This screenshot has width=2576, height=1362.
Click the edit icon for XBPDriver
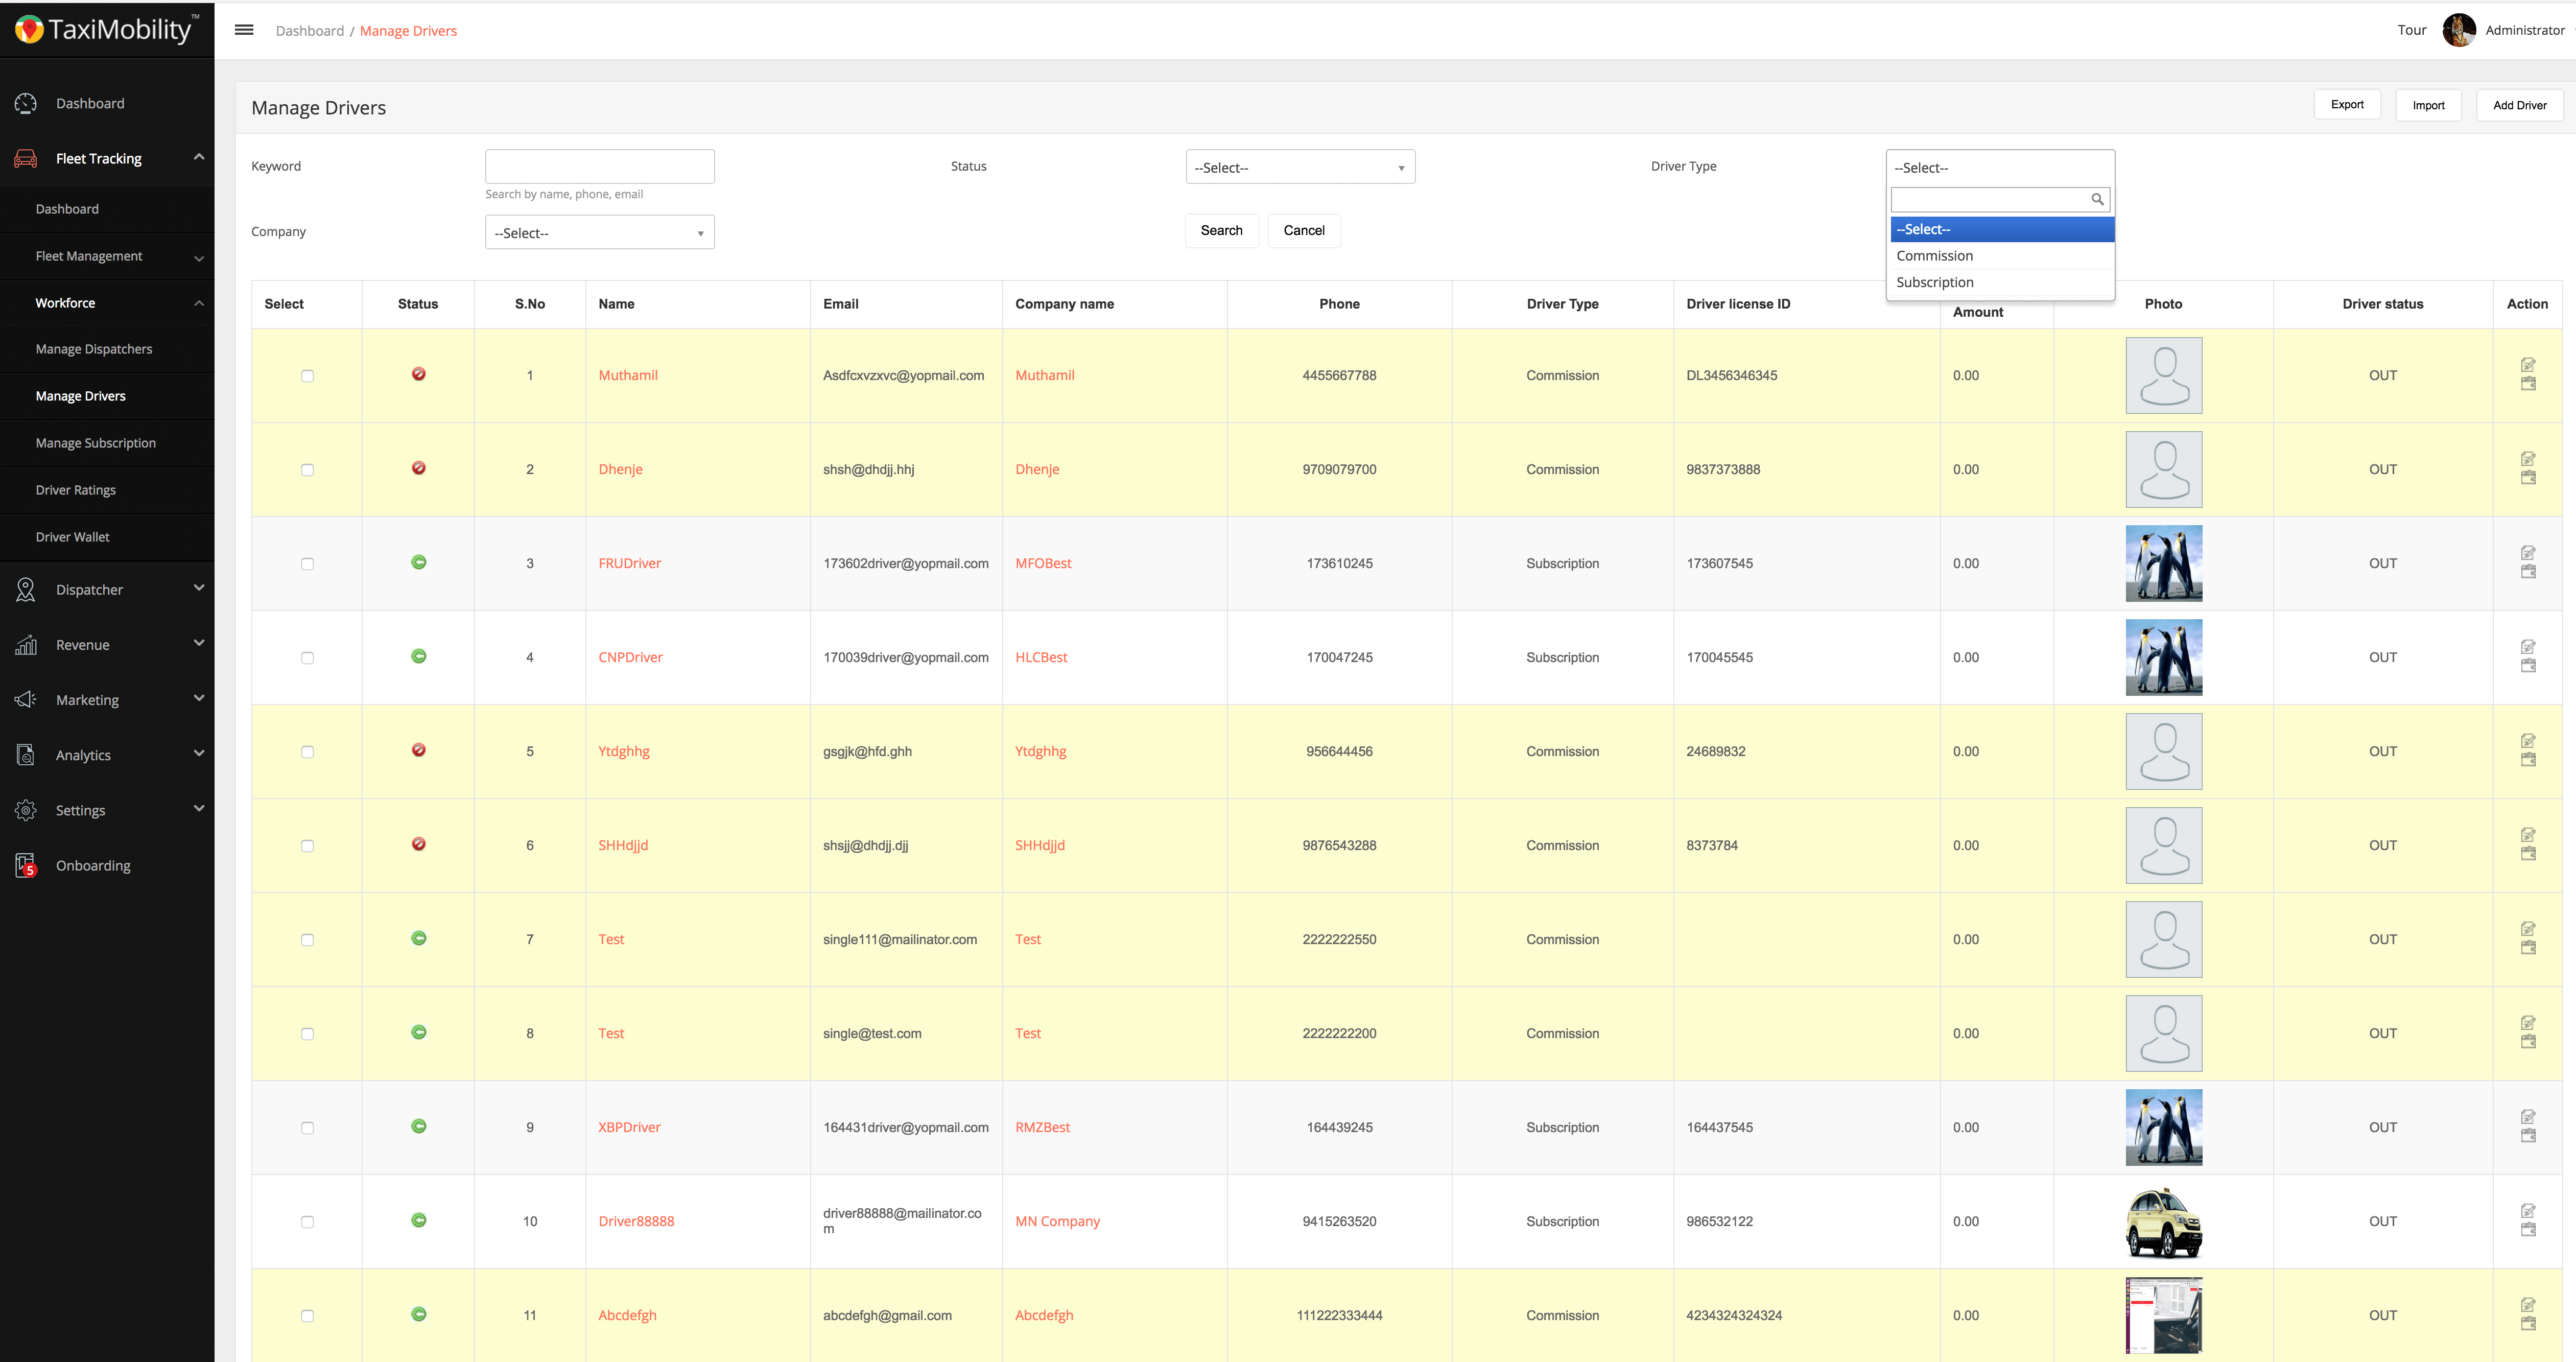[2528, 1117]
